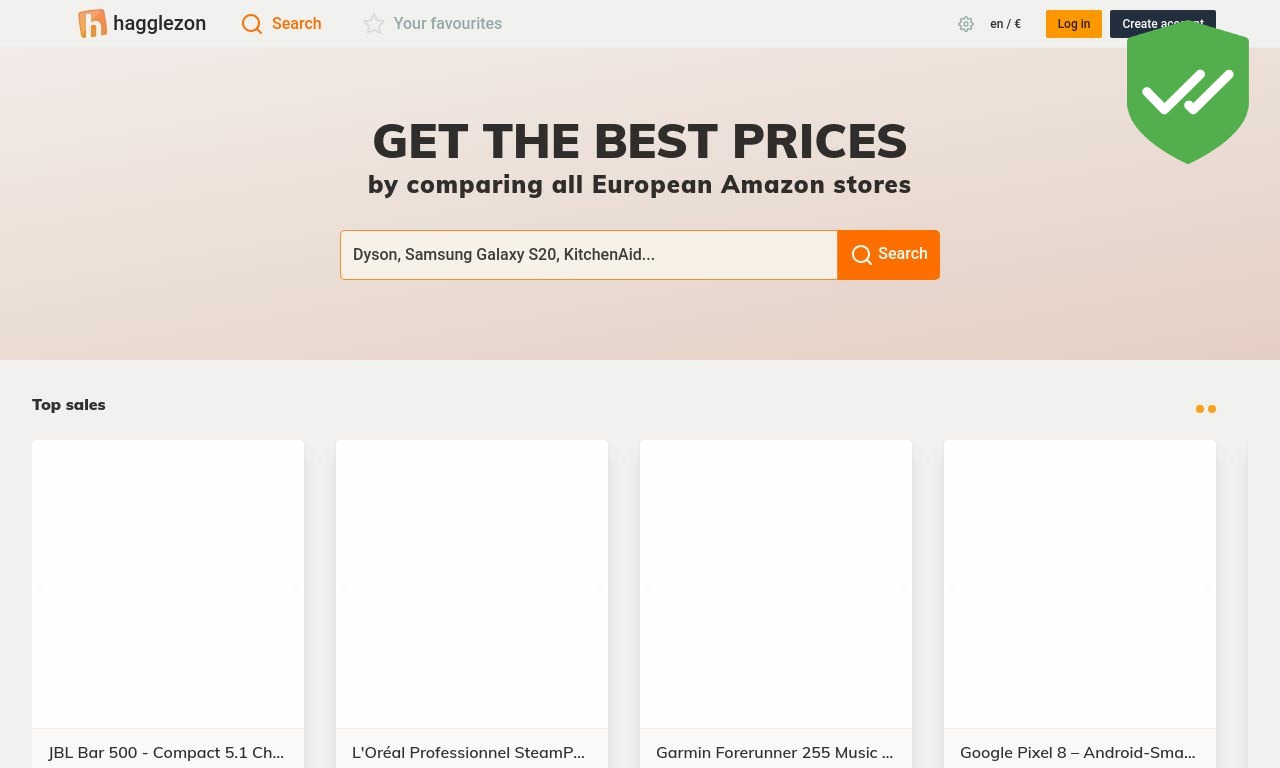1280x768 pixels.
Task: Open the Search nav item
Action: (282, 23)
